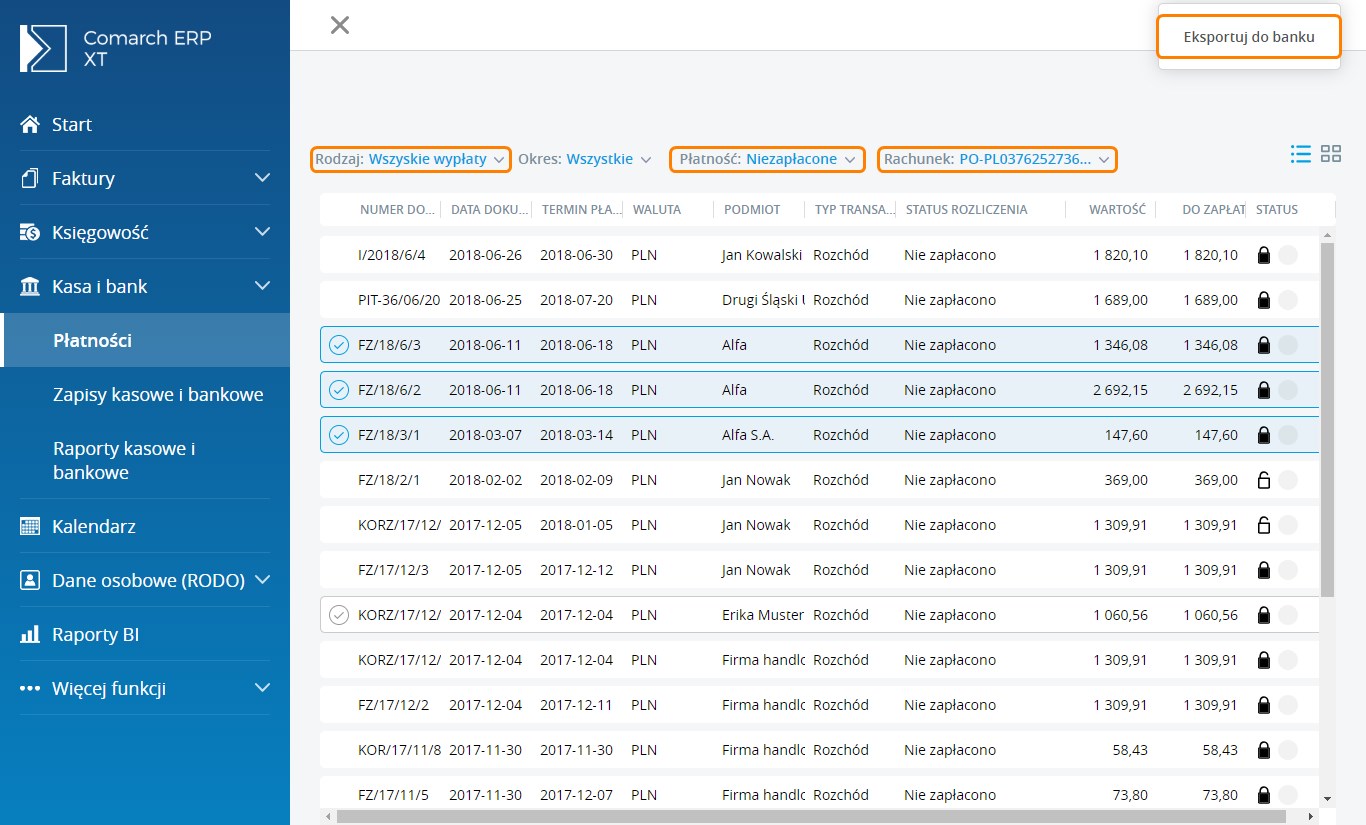Click the locked padlock in row FZ/18/3/1
Viewport: 1366px width, 825px height.
(x=1263, y=435)
